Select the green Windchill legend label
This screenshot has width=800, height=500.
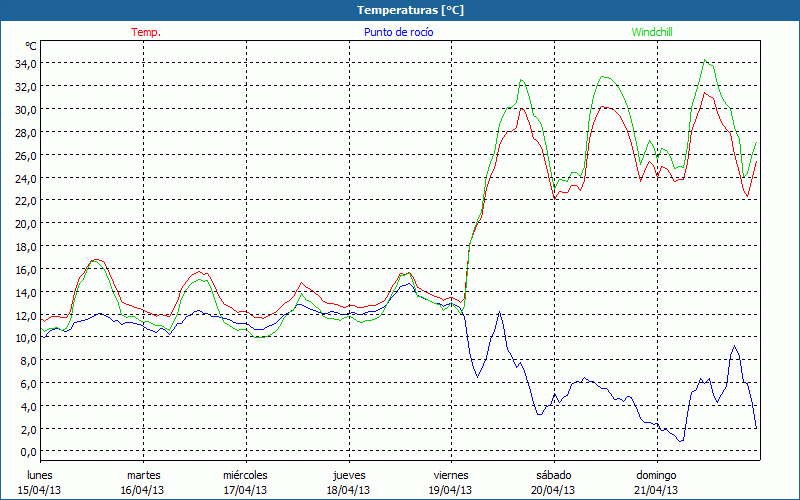(x=651, y=32)
